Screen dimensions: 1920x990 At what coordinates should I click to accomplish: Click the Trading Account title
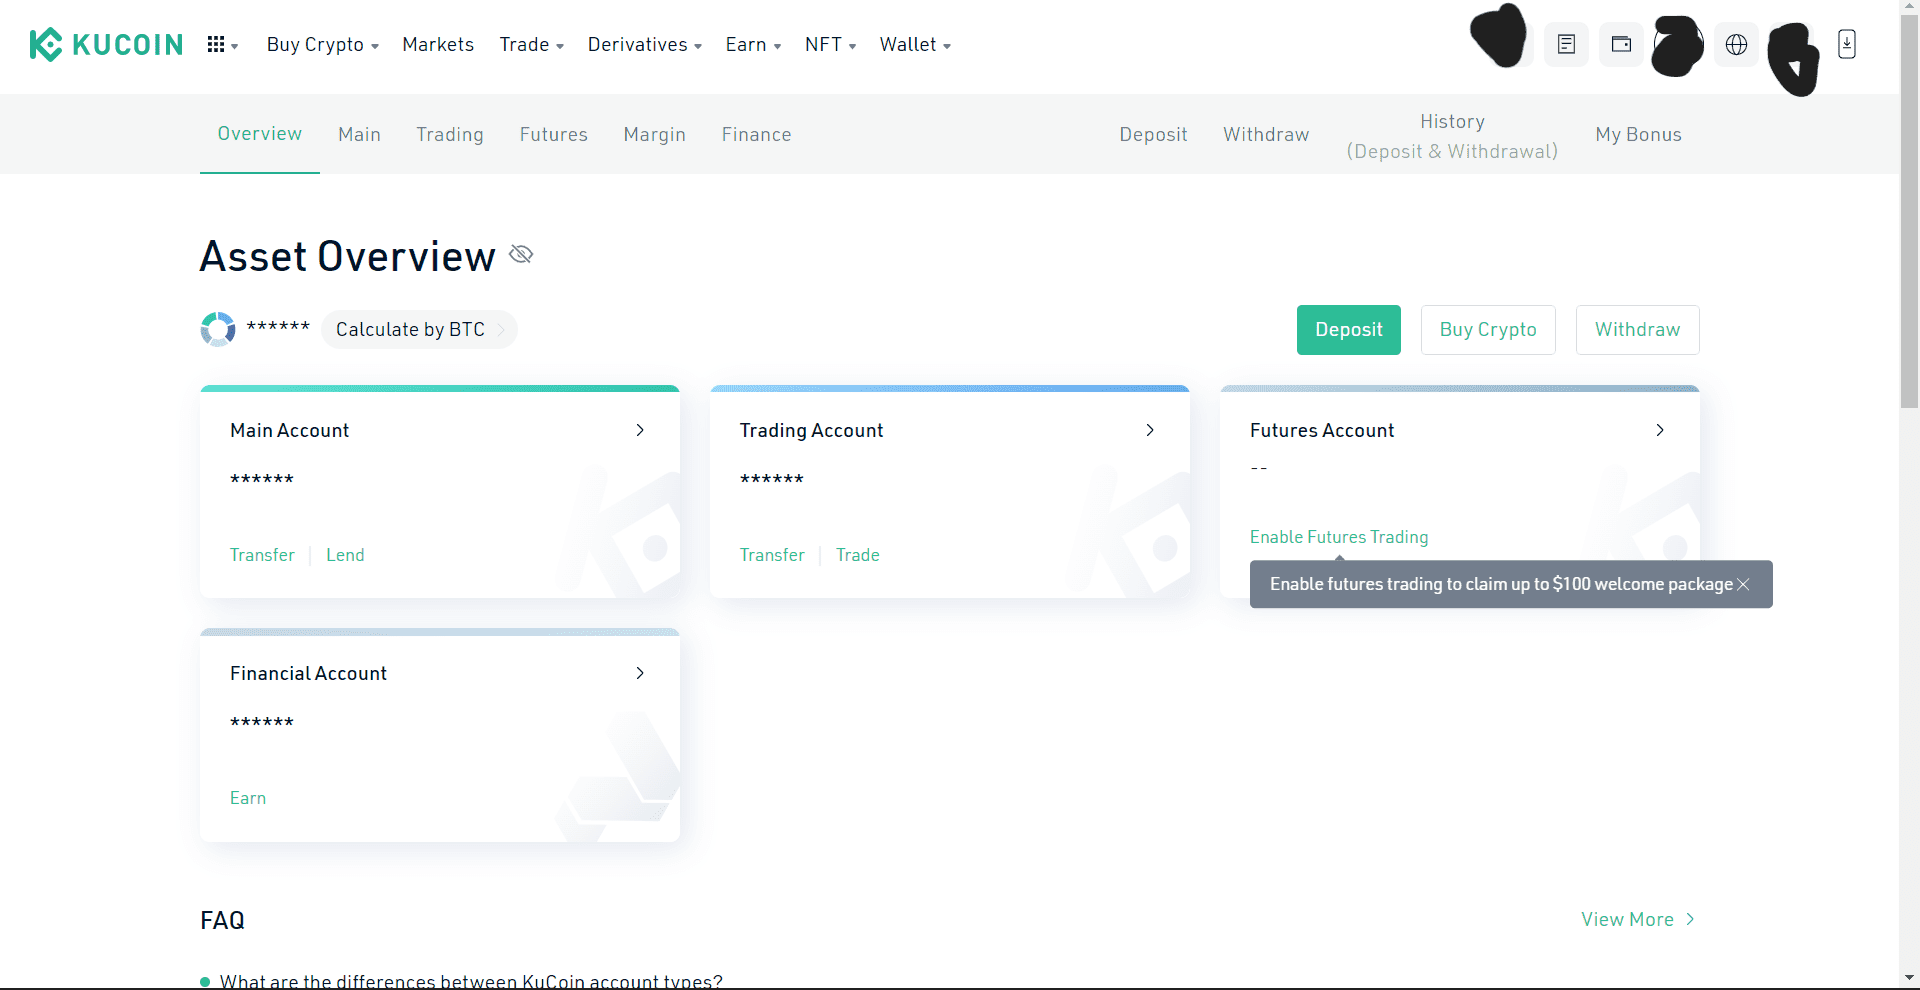click(x=811, y=430)
